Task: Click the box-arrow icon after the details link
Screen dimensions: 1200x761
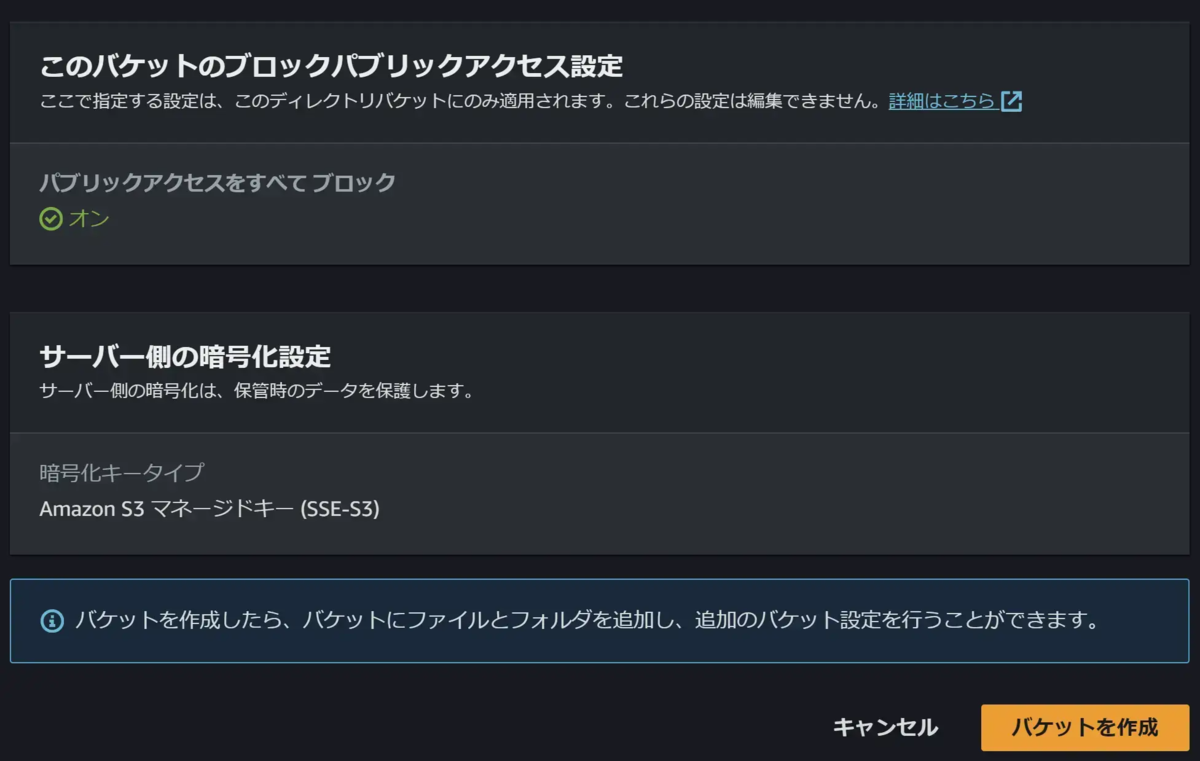Action: [1013, 101]
